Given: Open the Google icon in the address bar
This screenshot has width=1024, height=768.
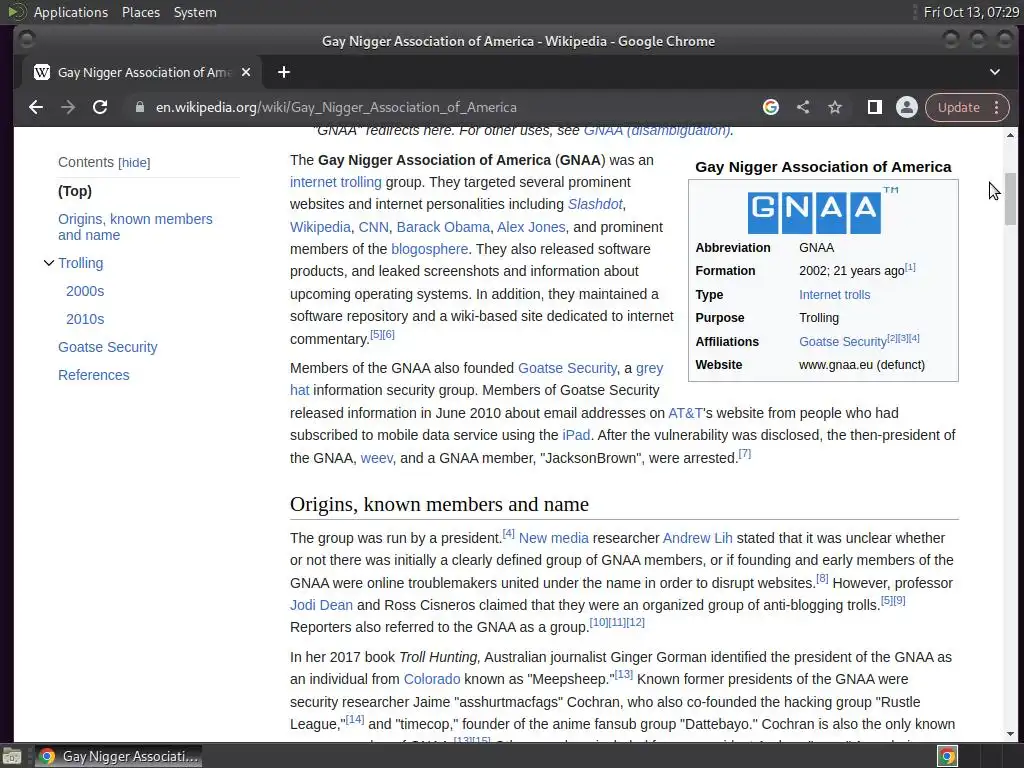Looking at the screenshot, I should coord(771,107).
